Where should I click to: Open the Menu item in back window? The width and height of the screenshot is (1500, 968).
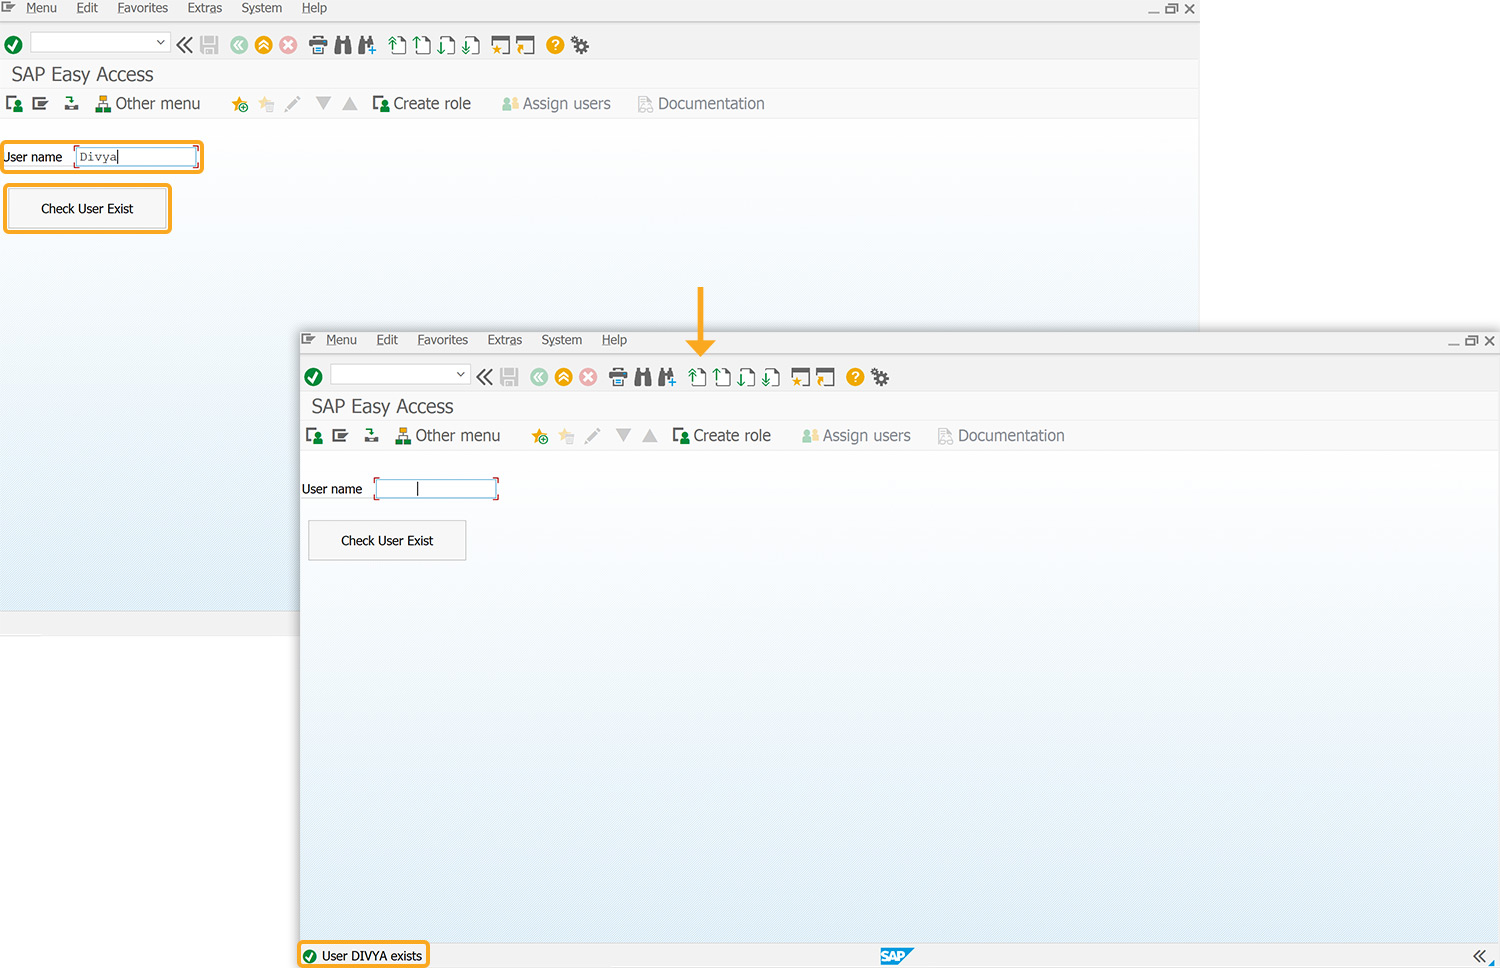tap(41, 8)
